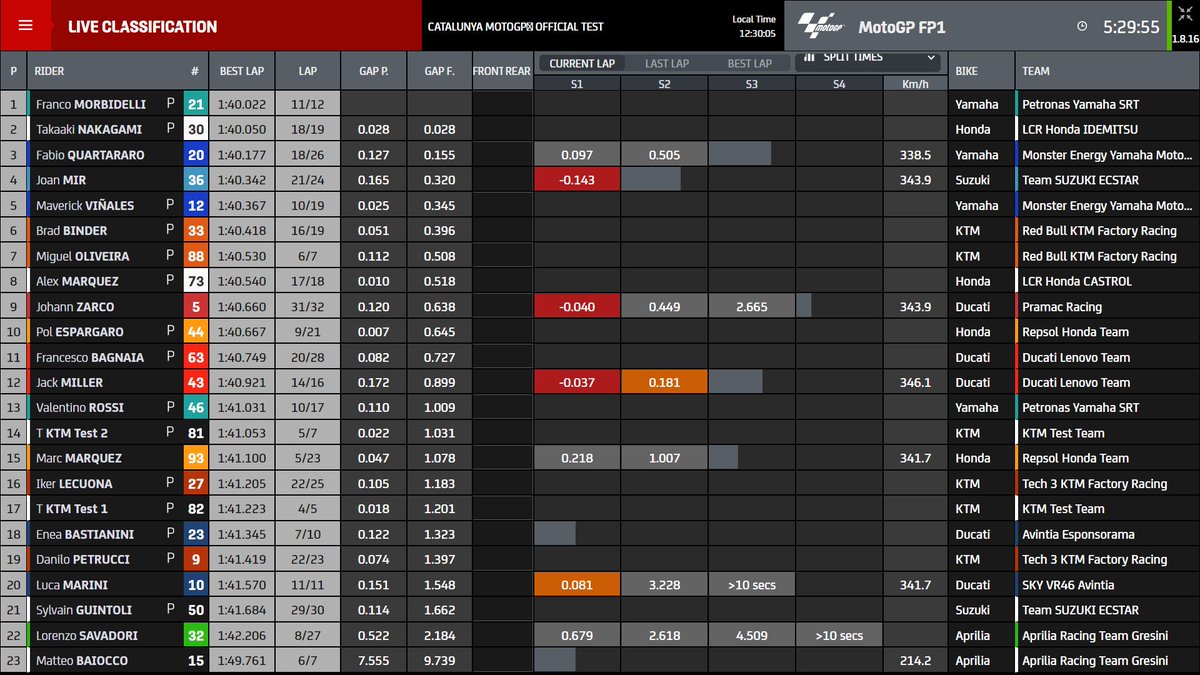Sort by Gap F. column header

pyautogui.click(x=439, y=71)
